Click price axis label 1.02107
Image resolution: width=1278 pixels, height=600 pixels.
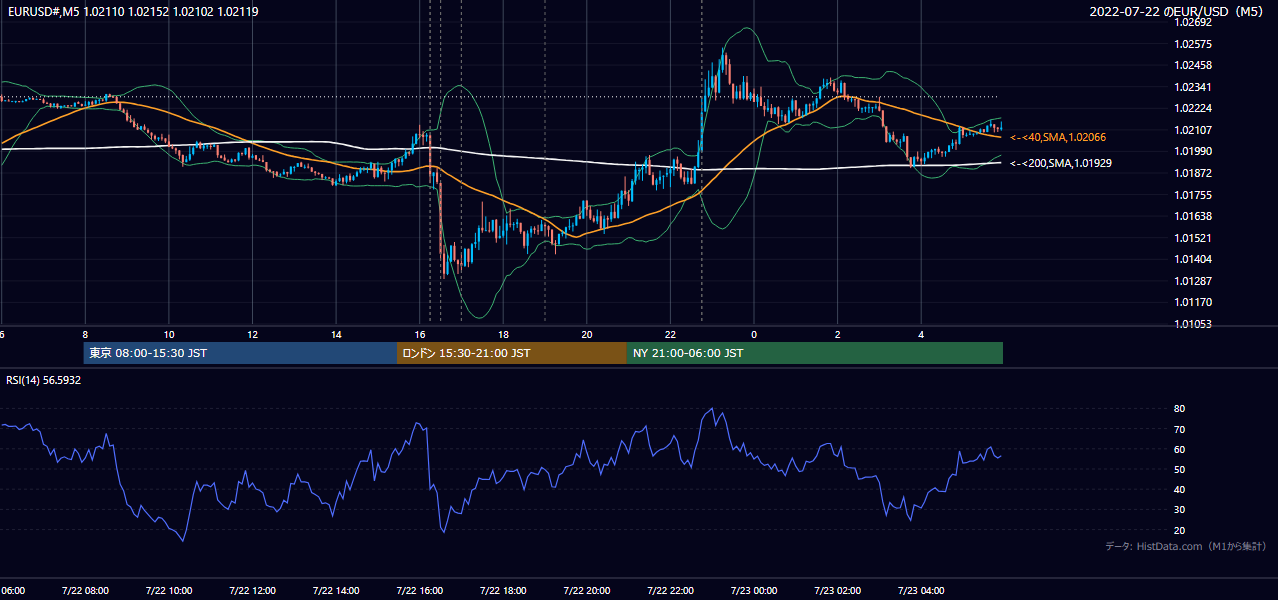point(1192,130)
